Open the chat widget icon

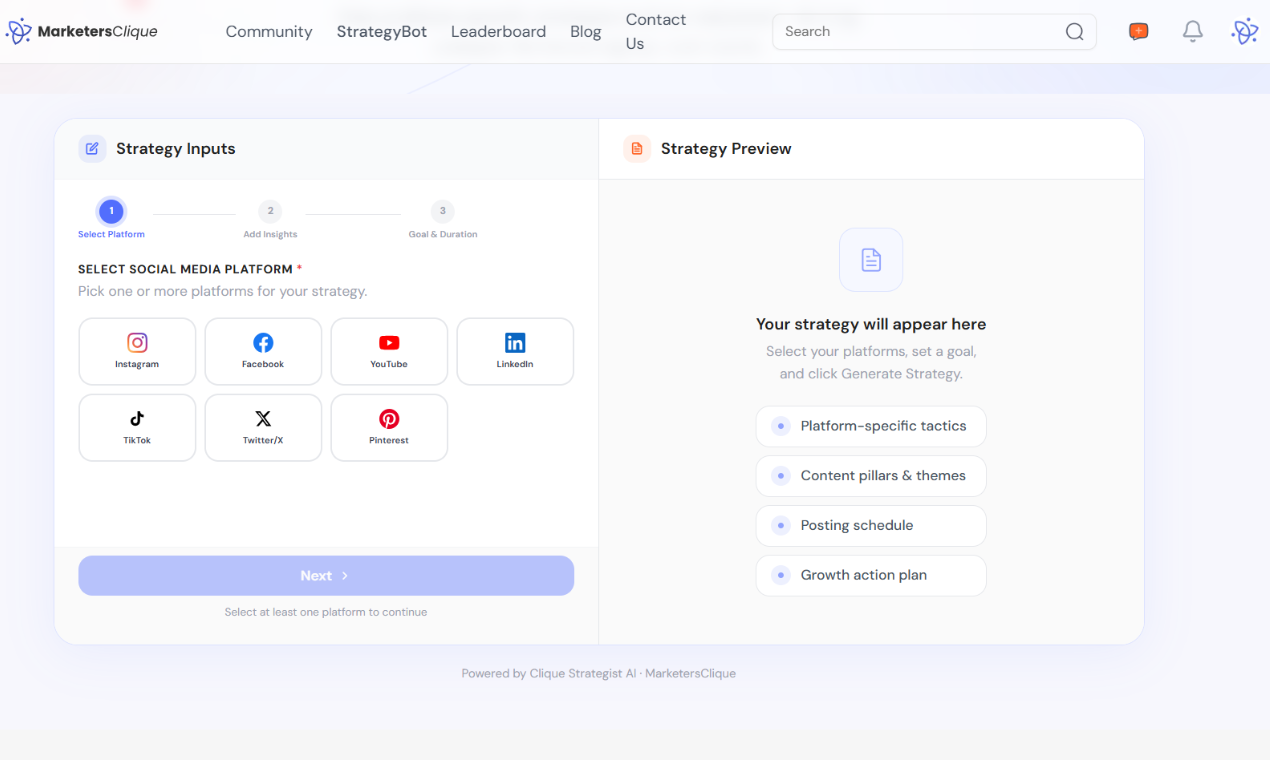pyautogui.click(x=1138, y=31)
